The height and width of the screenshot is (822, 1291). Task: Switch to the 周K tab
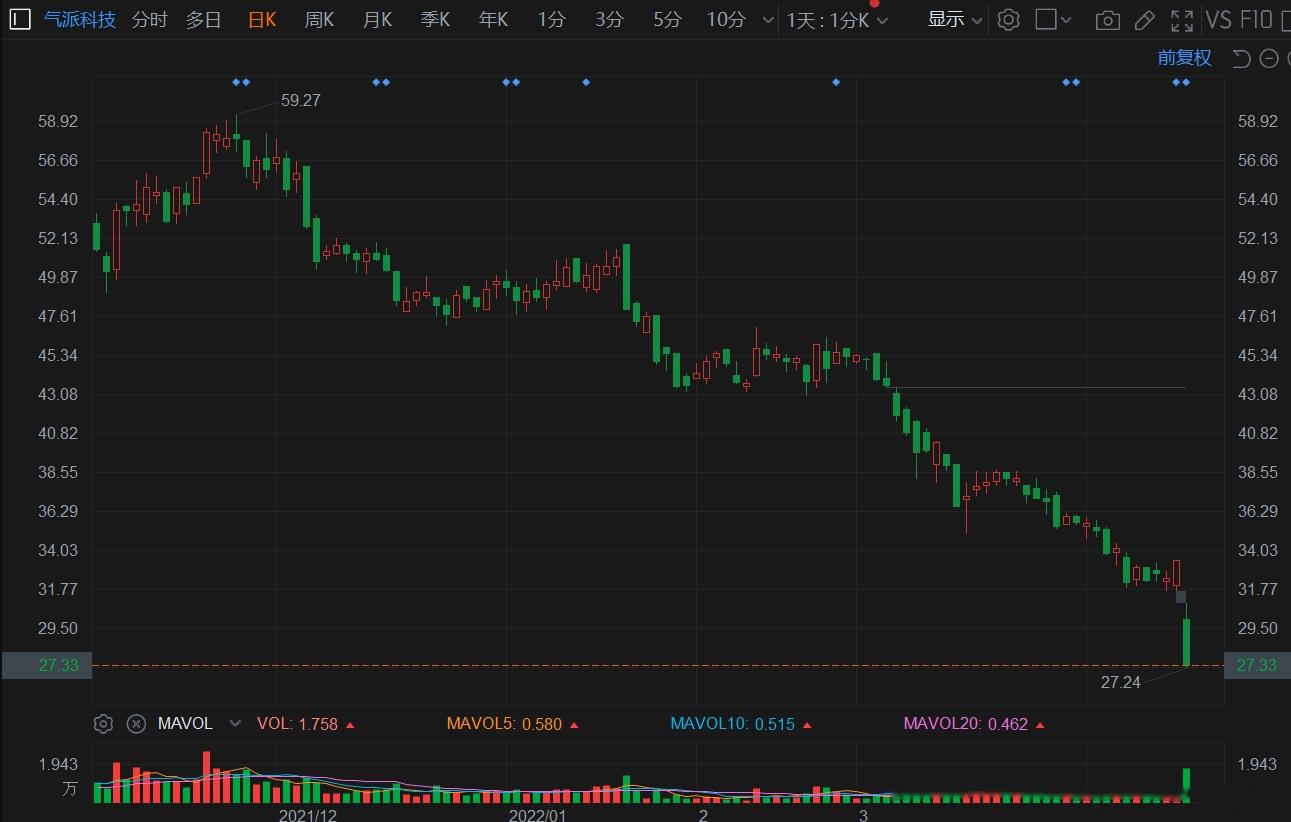pos(319,19)
